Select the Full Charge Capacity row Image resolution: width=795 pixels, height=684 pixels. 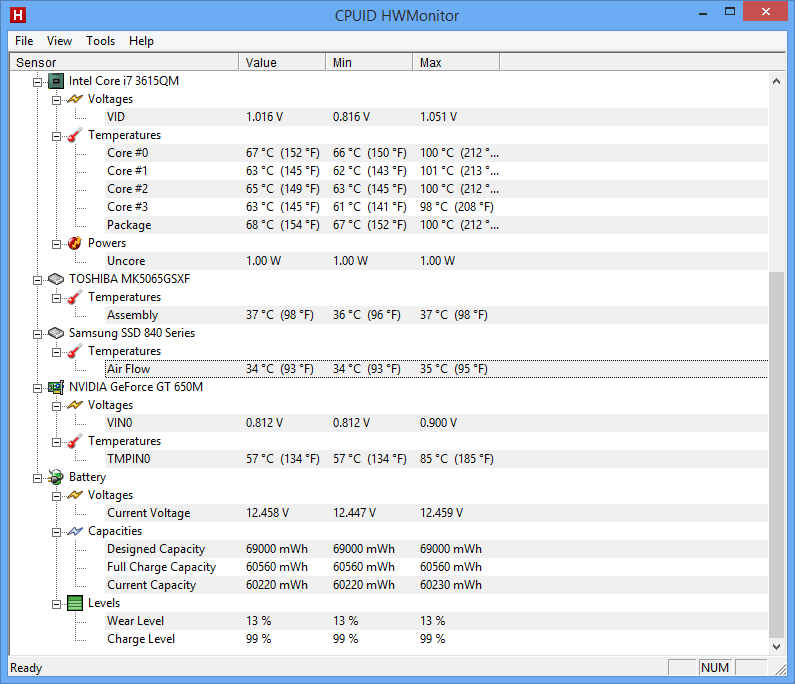[436, 567]
